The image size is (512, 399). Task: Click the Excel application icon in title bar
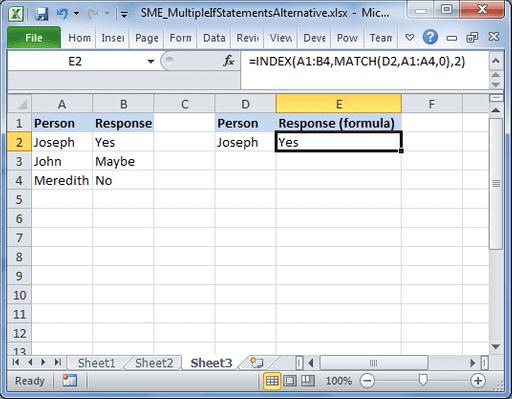(15, 14)
